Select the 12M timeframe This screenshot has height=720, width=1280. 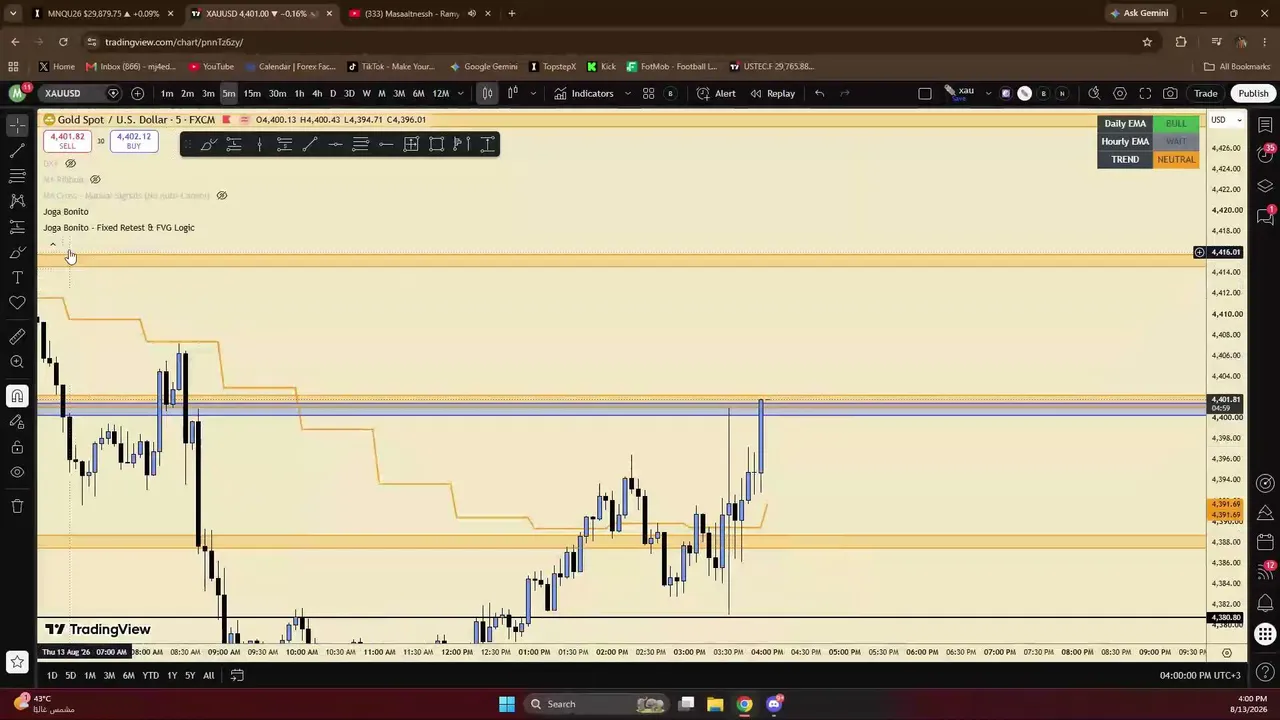pyautogui.click(x=440, y=93)
